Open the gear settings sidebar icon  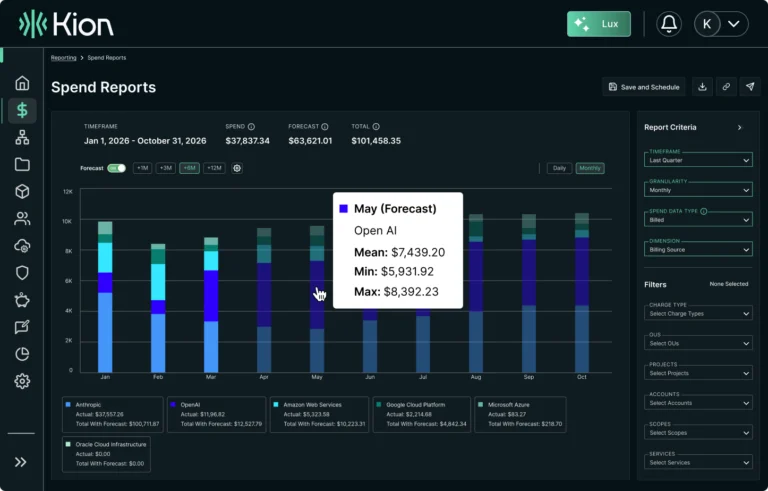tap(22, 381)
